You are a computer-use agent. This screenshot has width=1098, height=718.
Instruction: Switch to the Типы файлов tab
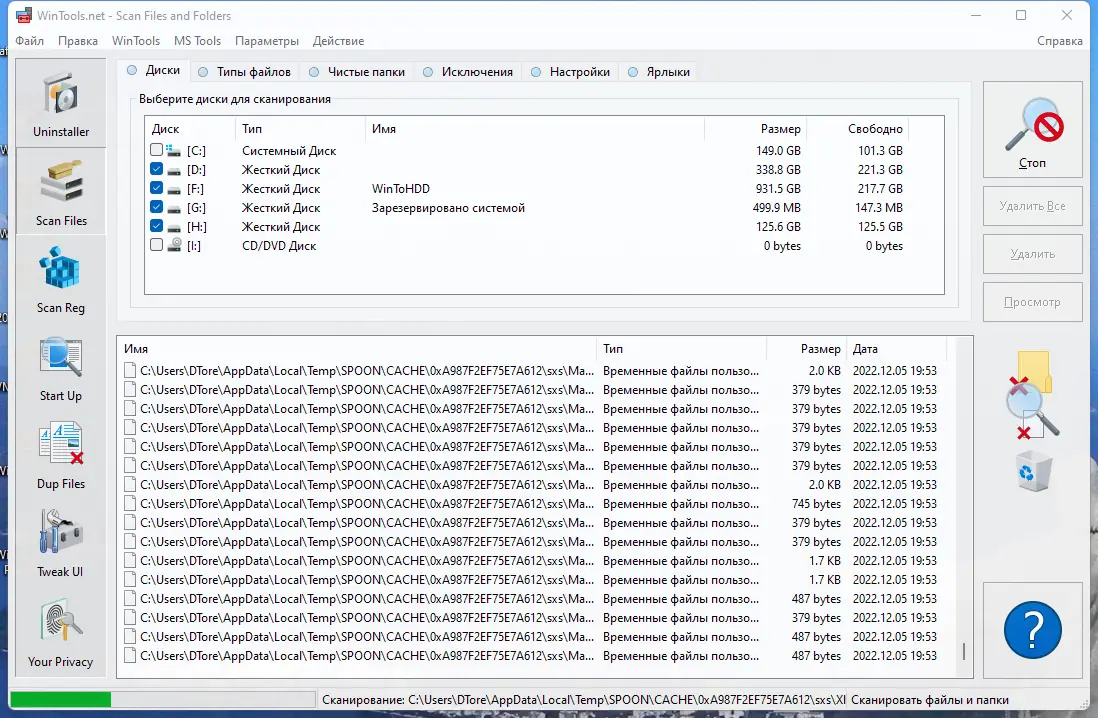tap(244, 71)
